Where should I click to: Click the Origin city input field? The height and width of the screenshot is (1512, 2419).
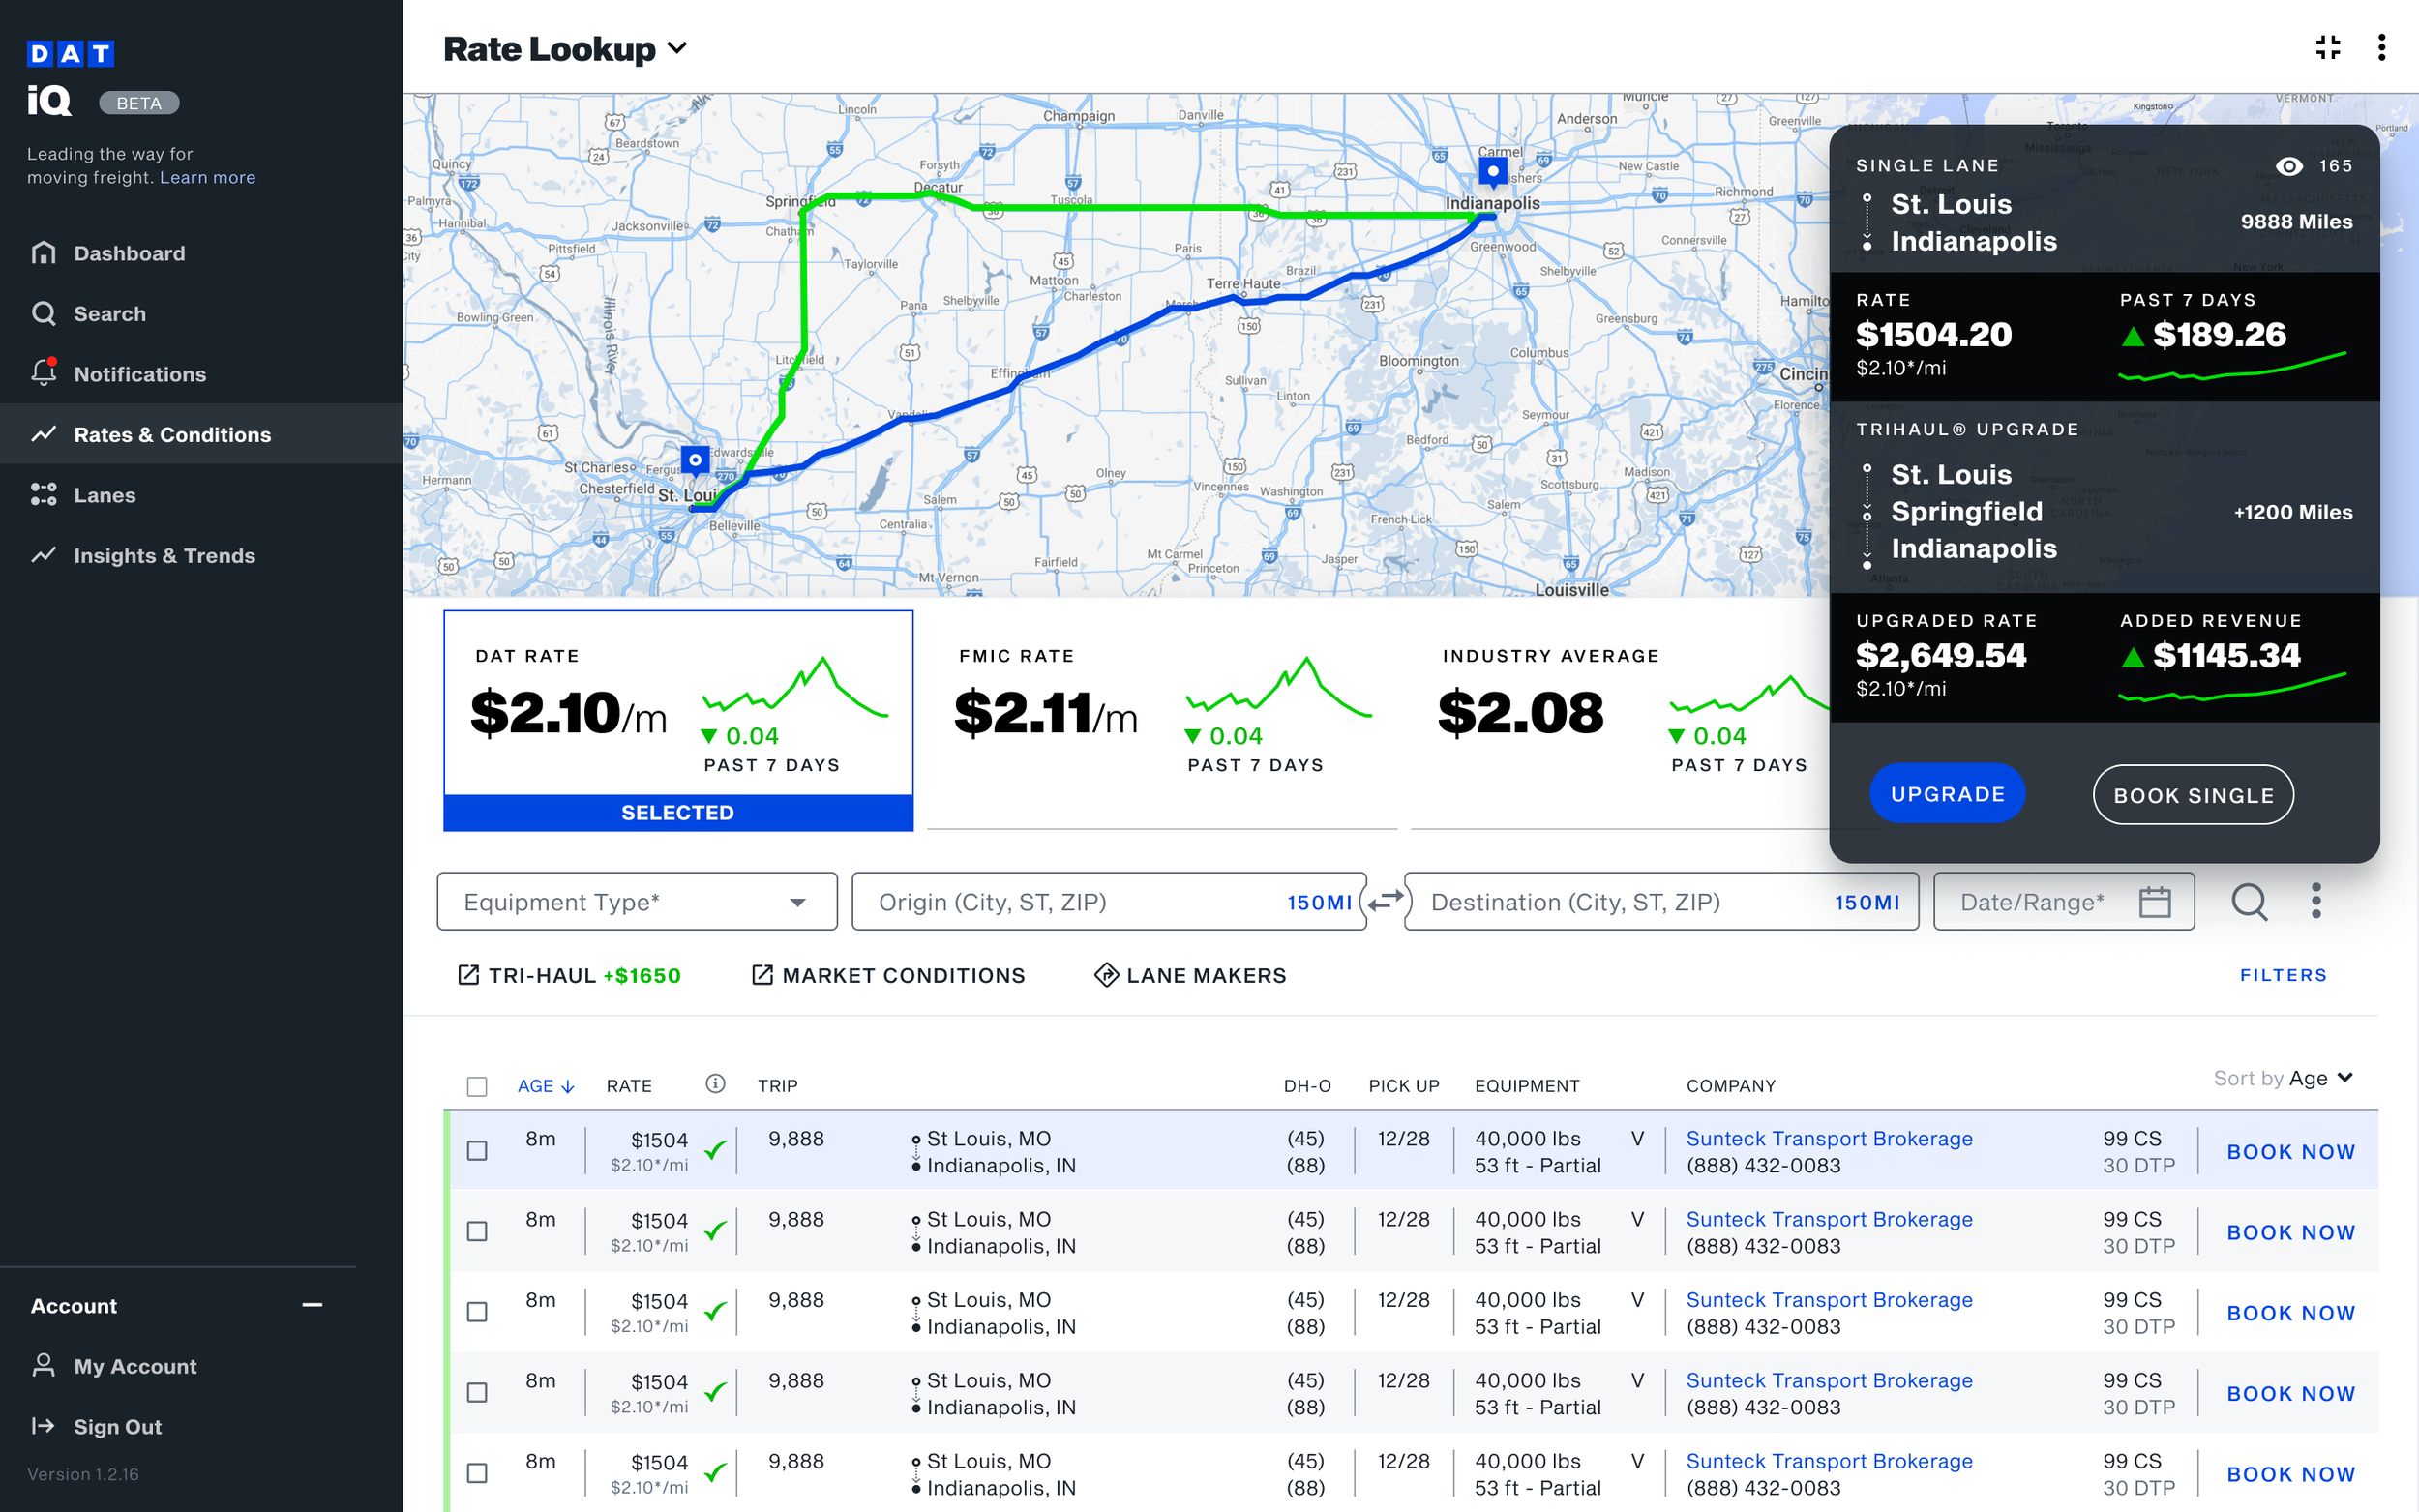click(1050, 901)
